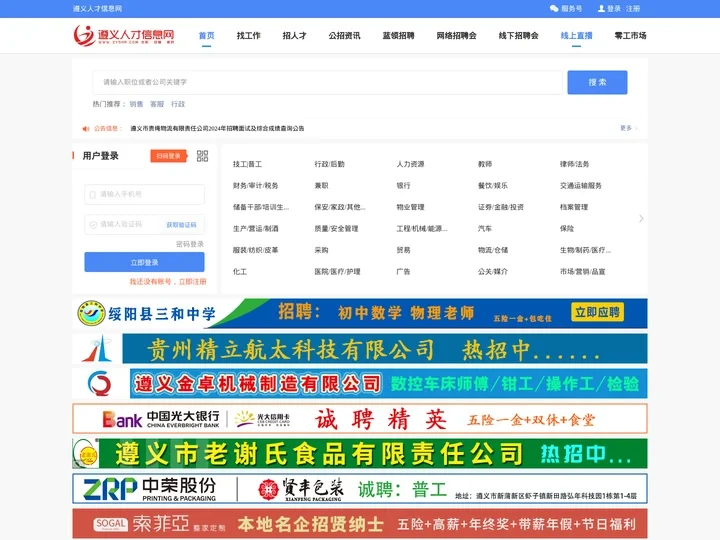Open the SOGAL 索菲亚 banner
This screenshot has height=540, width=720.
pos(360,523)
